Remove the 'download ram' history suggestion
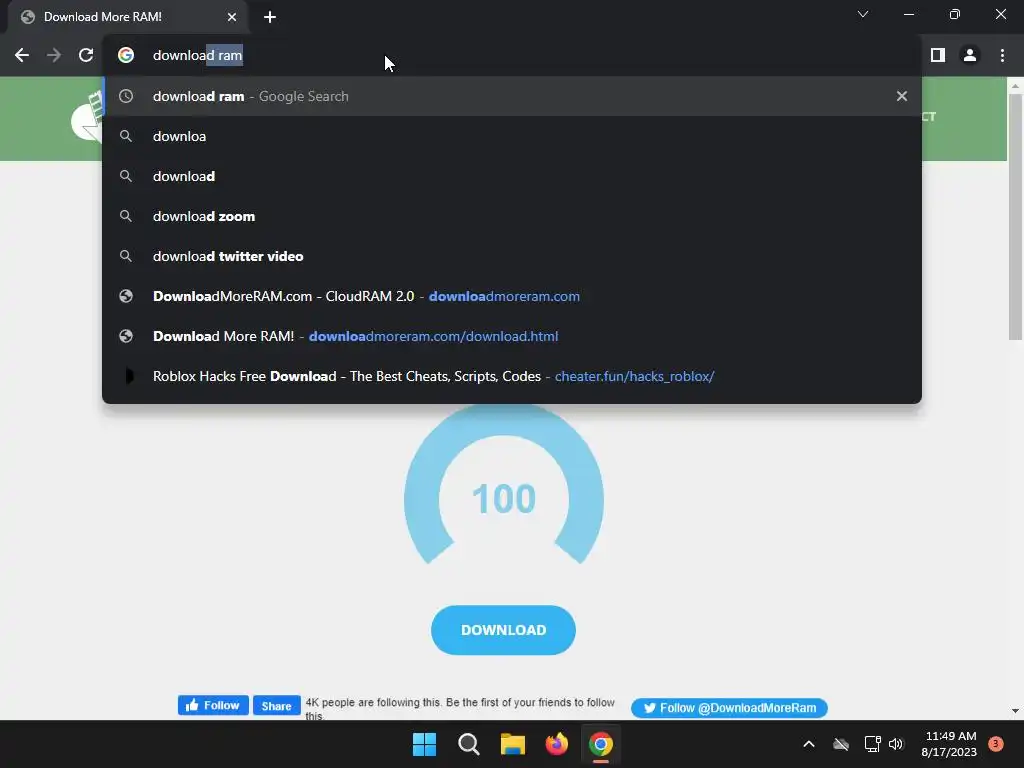Image resolution: width=1024 pixels, height=768 pixels. pos(902,96)
